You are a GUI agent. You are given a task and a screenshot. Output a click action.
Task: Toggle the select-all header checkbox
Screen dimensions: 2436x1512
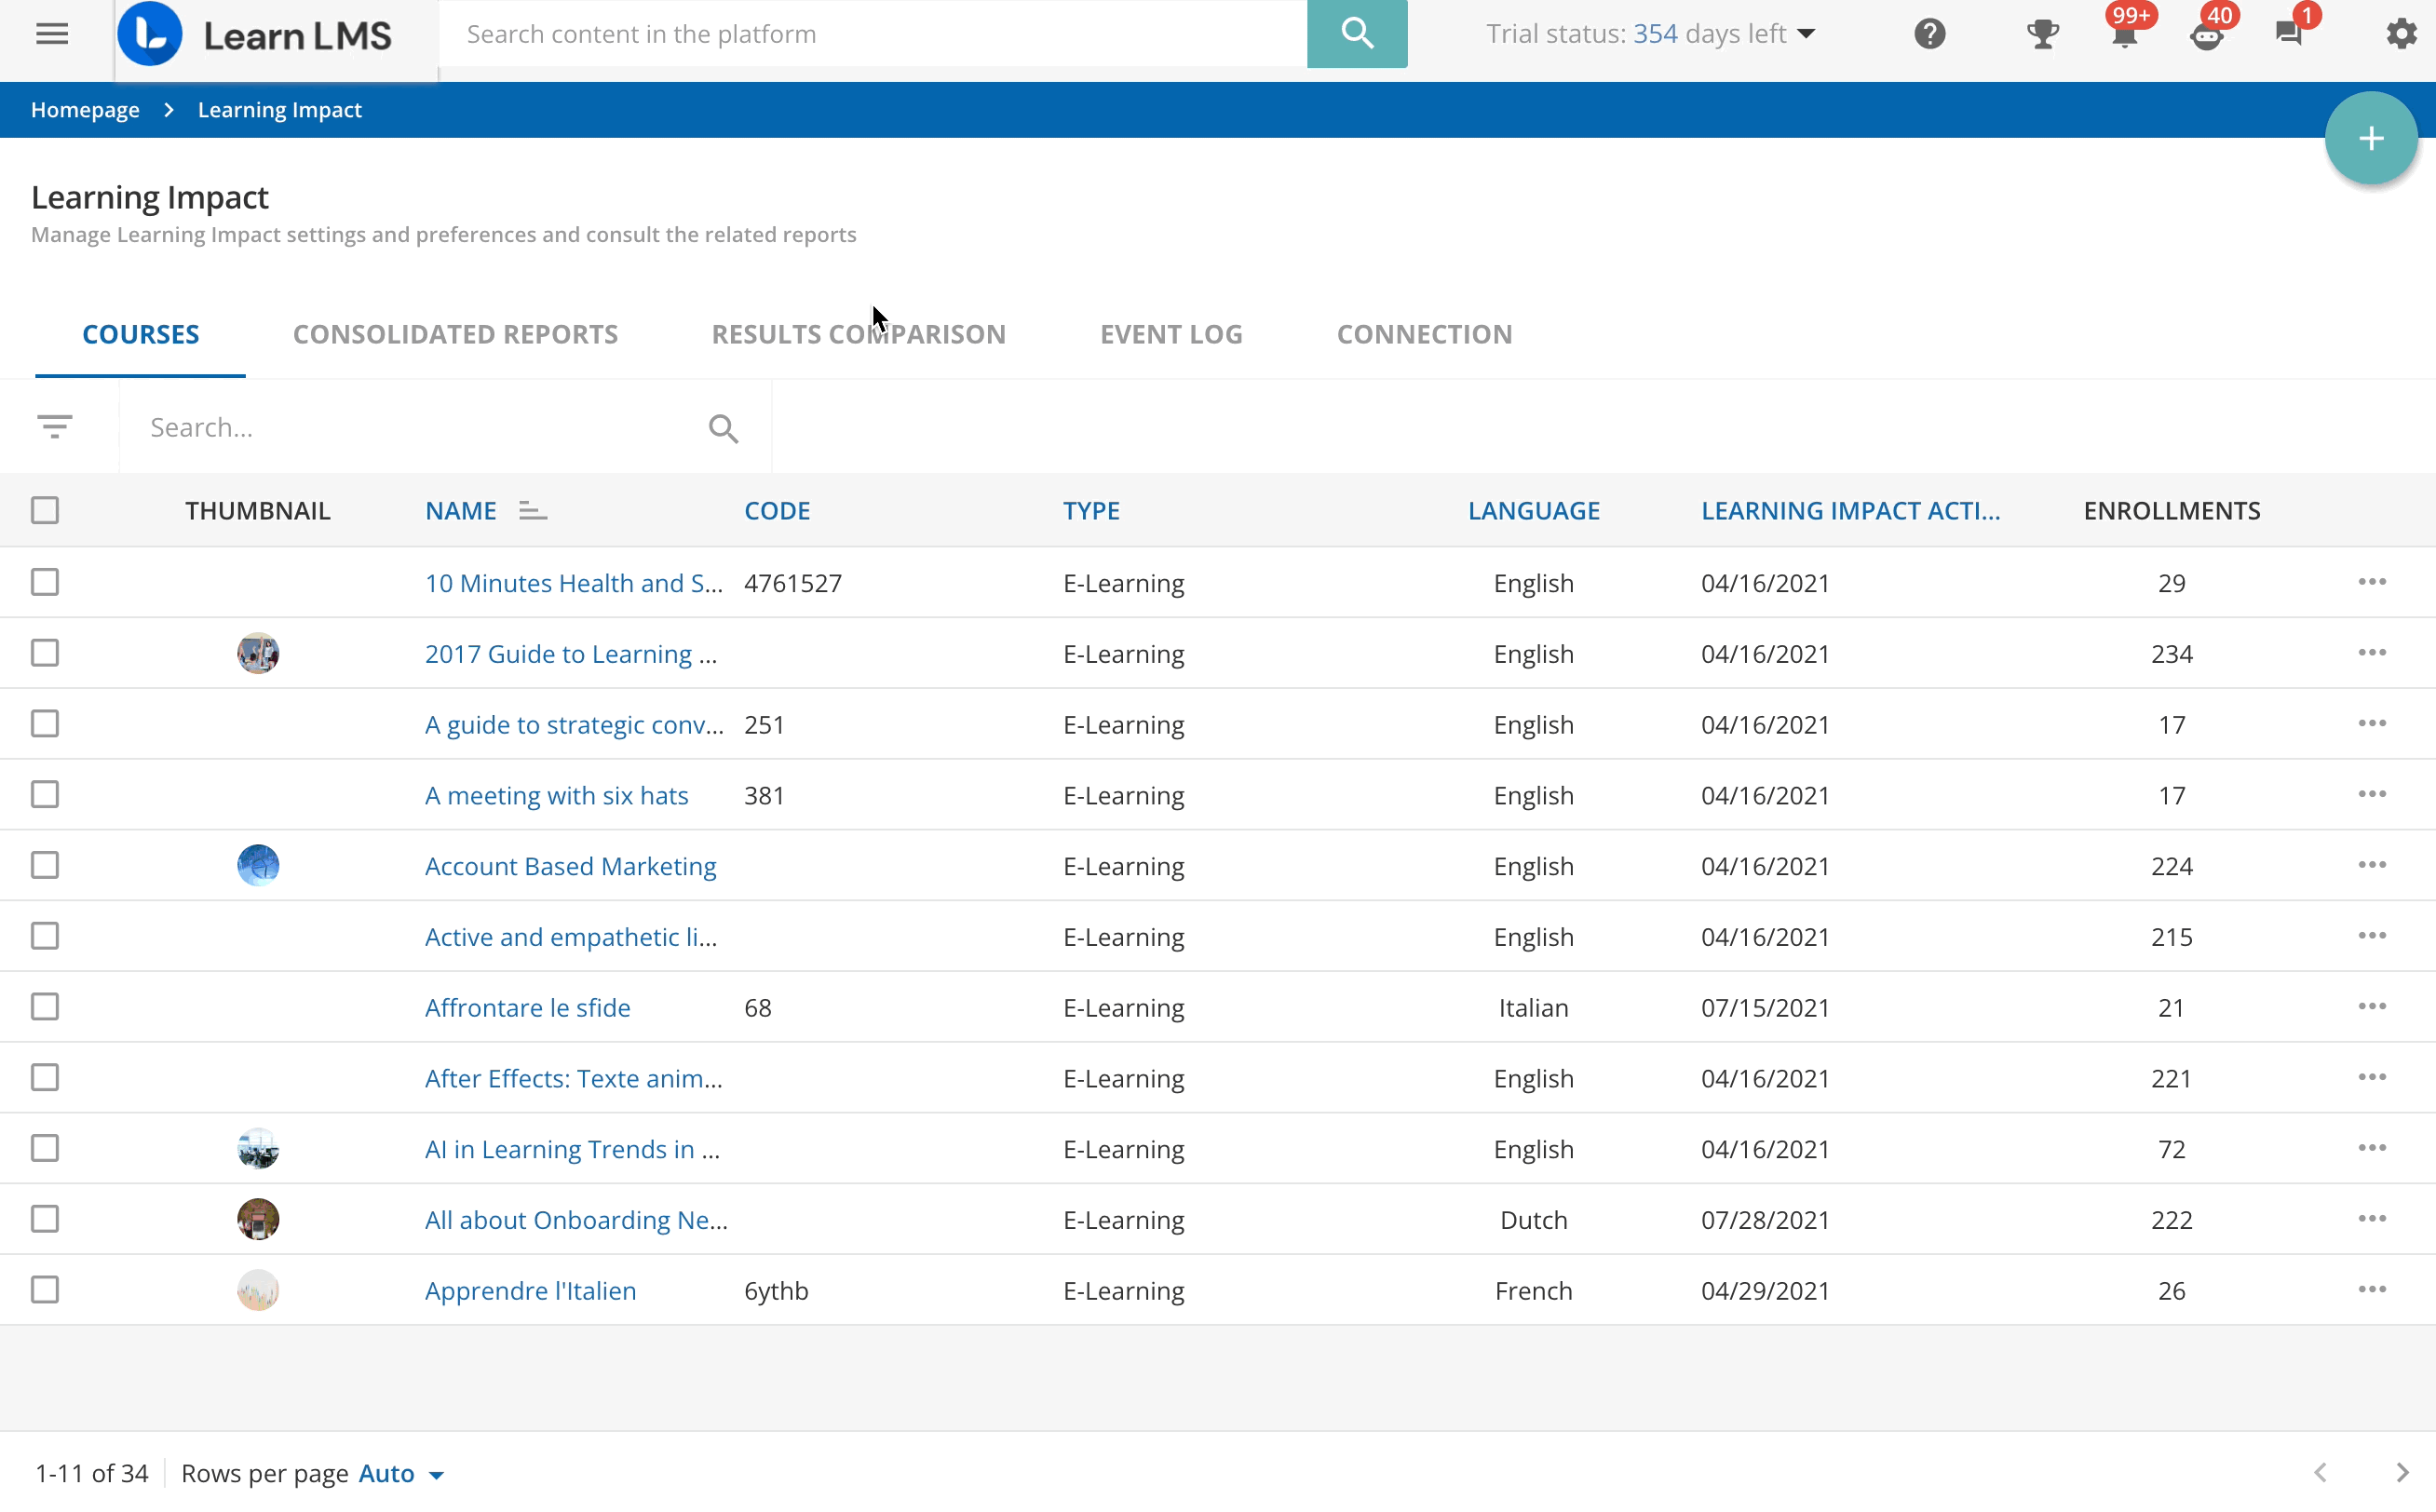(x=45, y=511)
